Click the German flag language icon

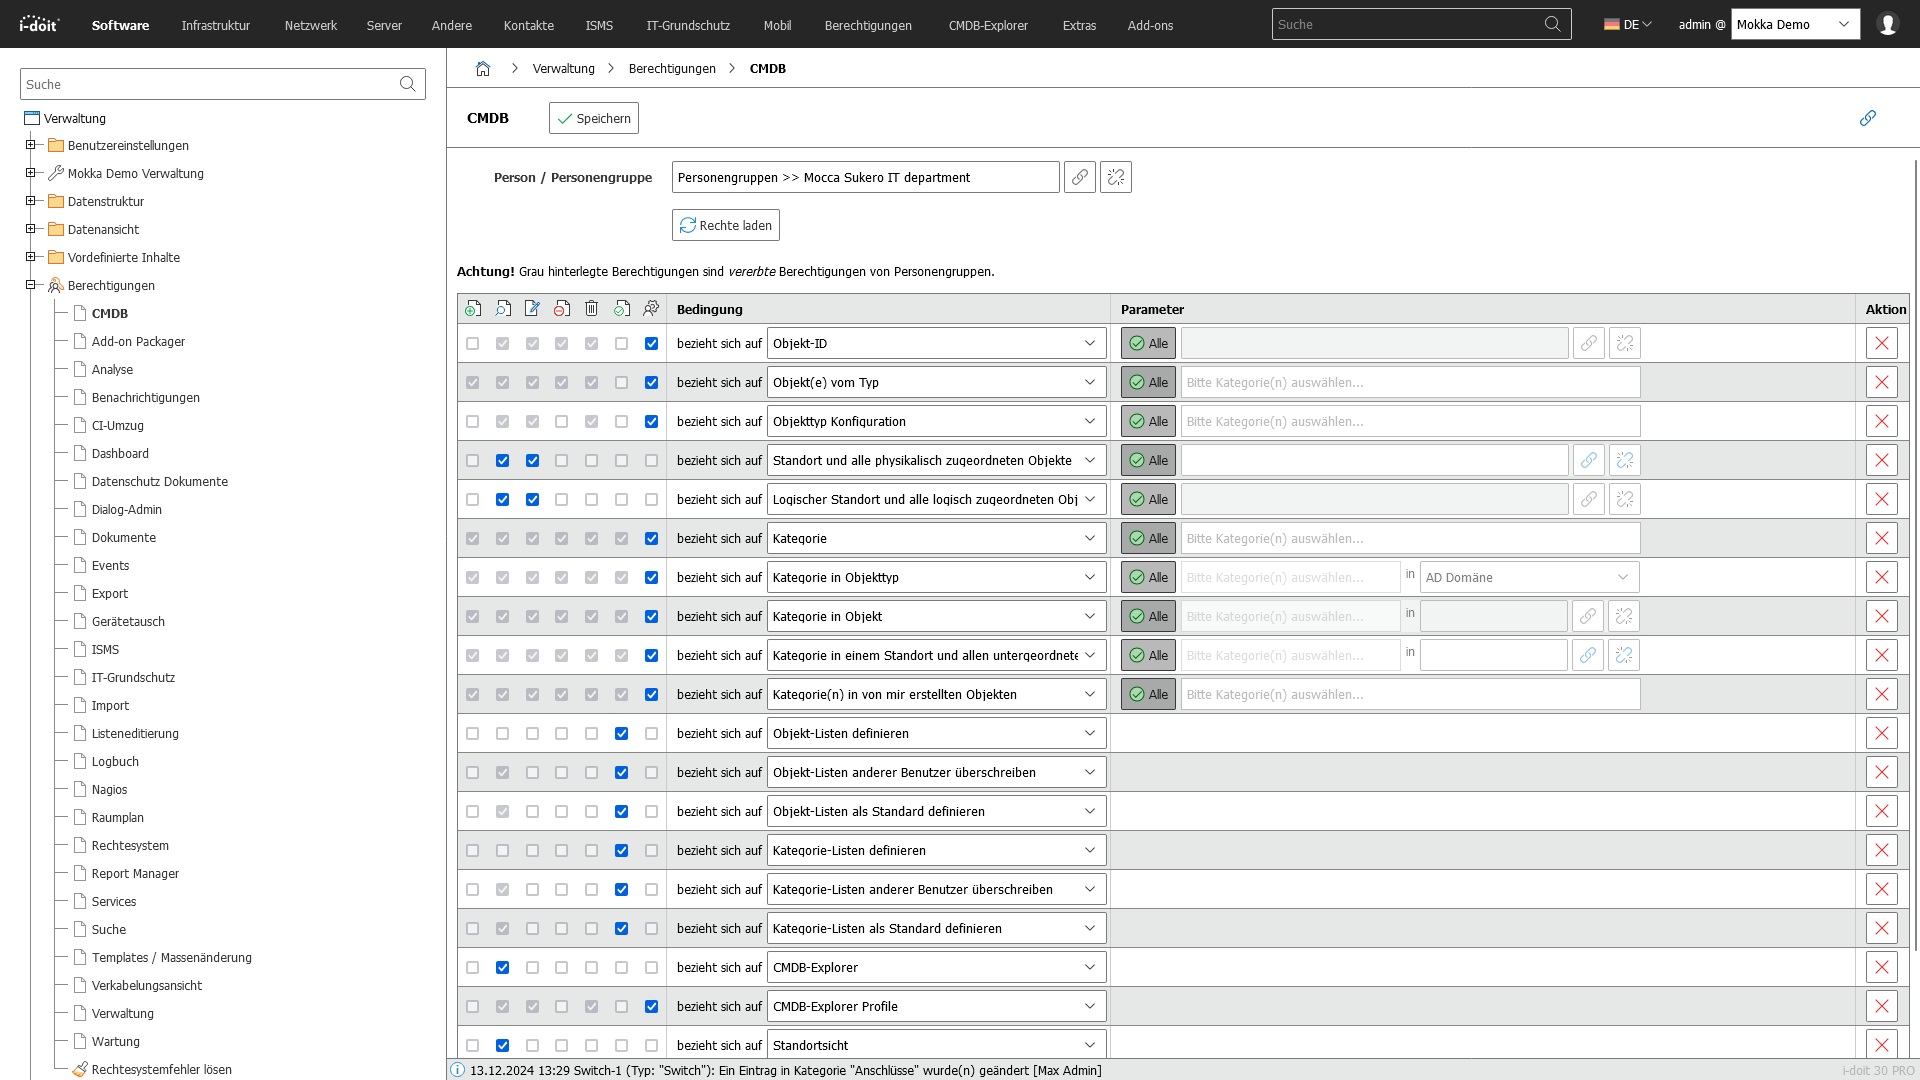tap(1612, 24)
